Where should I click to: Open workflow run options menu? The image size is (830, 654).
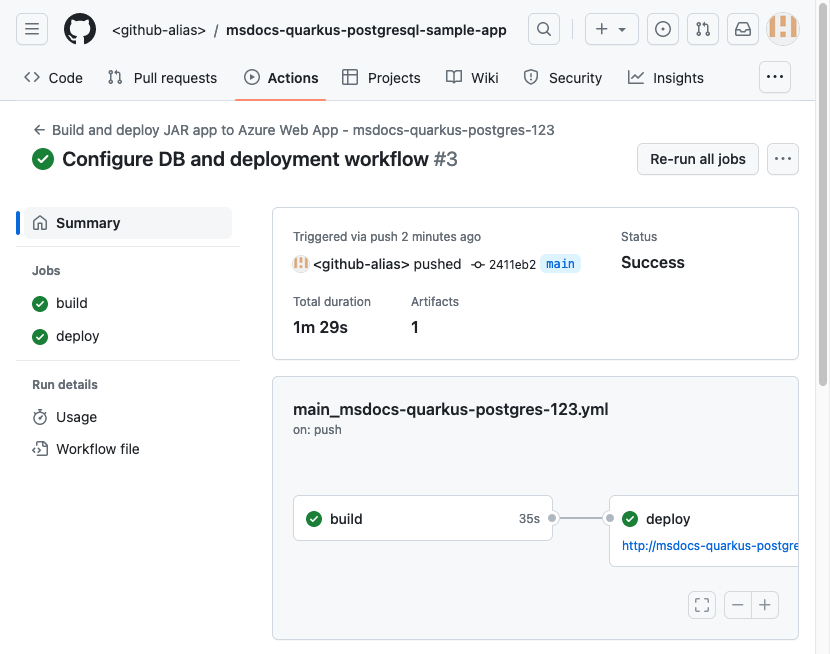point(783,159)
